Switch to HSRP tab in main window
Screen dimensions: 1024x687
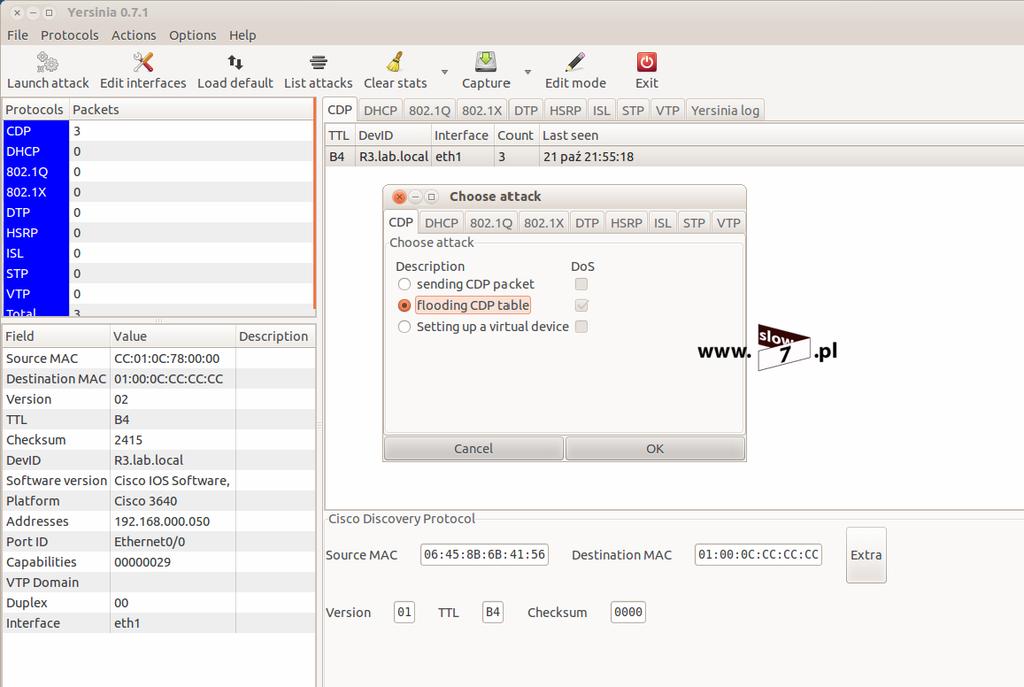565,110
